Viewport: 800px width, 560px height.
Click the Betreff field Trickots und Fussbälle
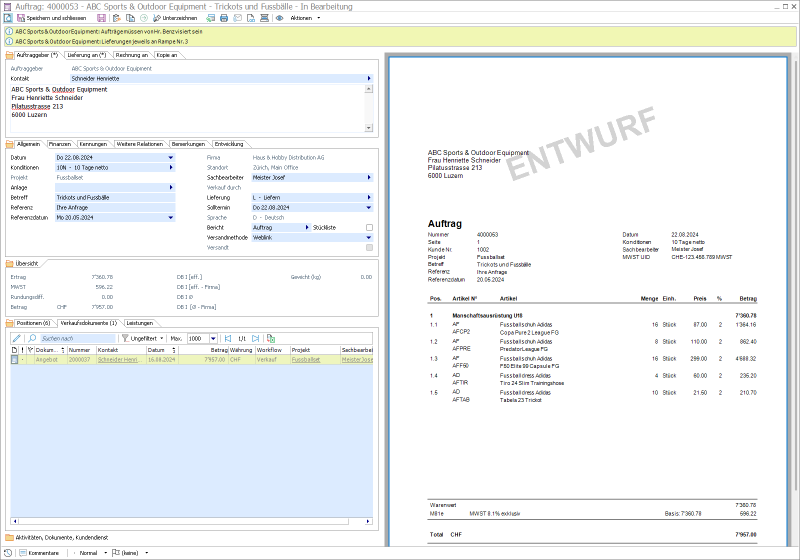tap(115, 197)
